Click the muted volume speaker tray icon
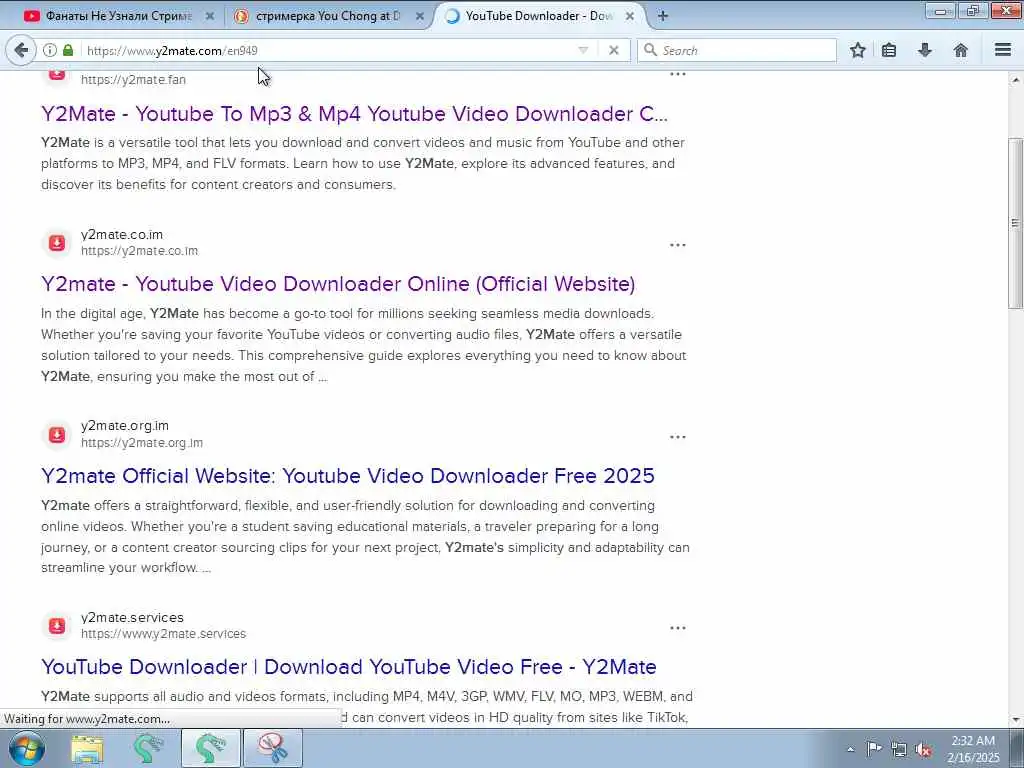1024x768 pixels. click(x=923, y=749)
